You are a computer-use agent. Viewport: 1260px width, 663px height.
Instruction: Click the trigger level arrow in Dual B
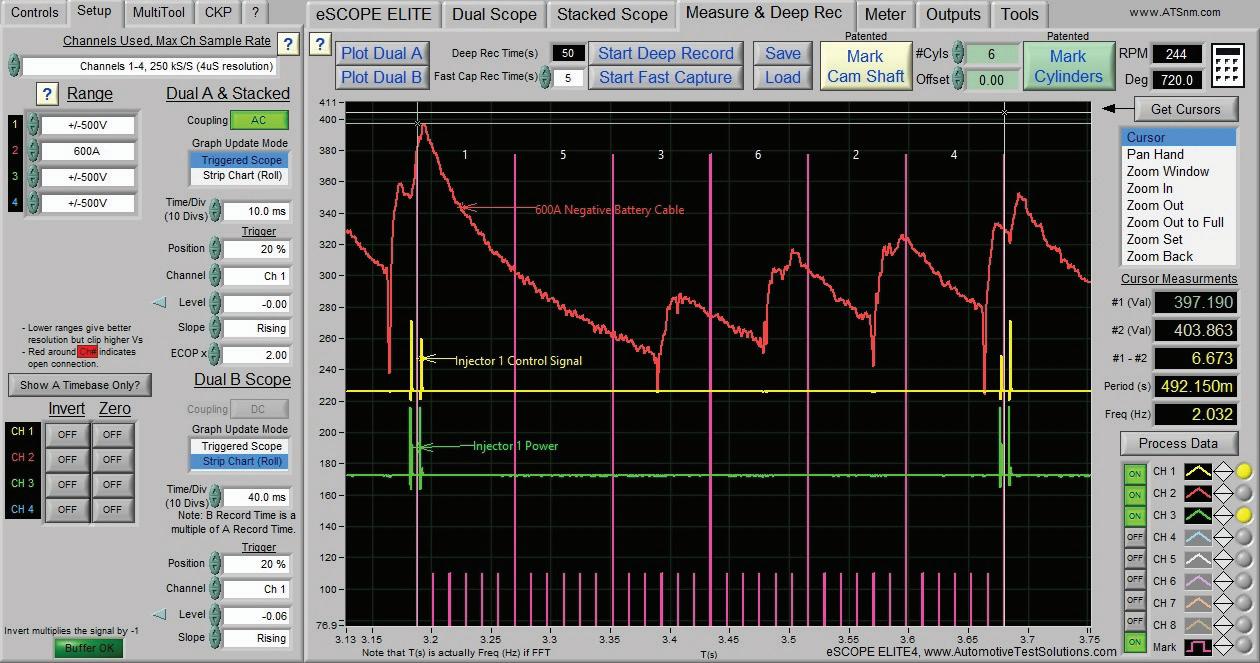pos(159,615)
